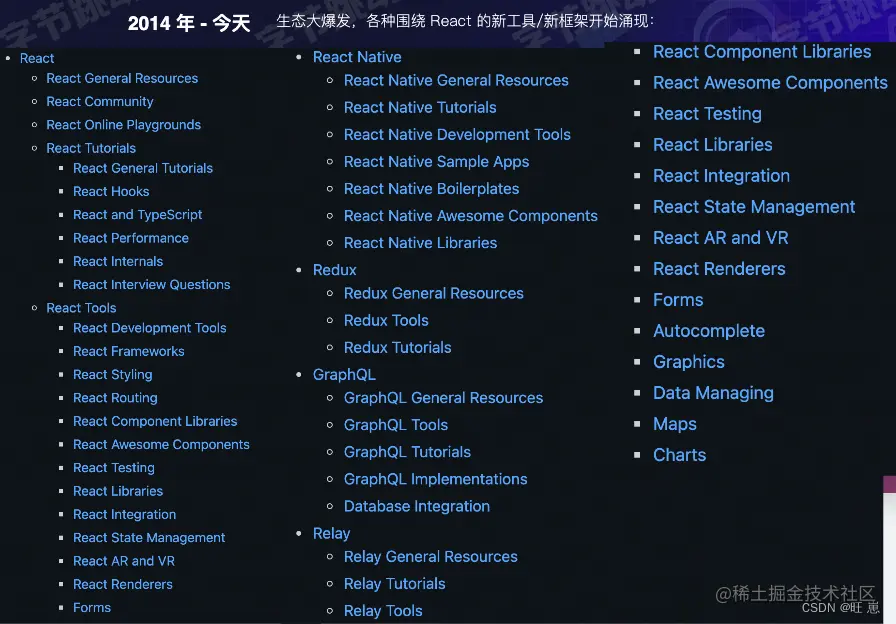This screenshot has height=624, width=896.
Task: Open the Redux heading link
Action: click(335, 270)
